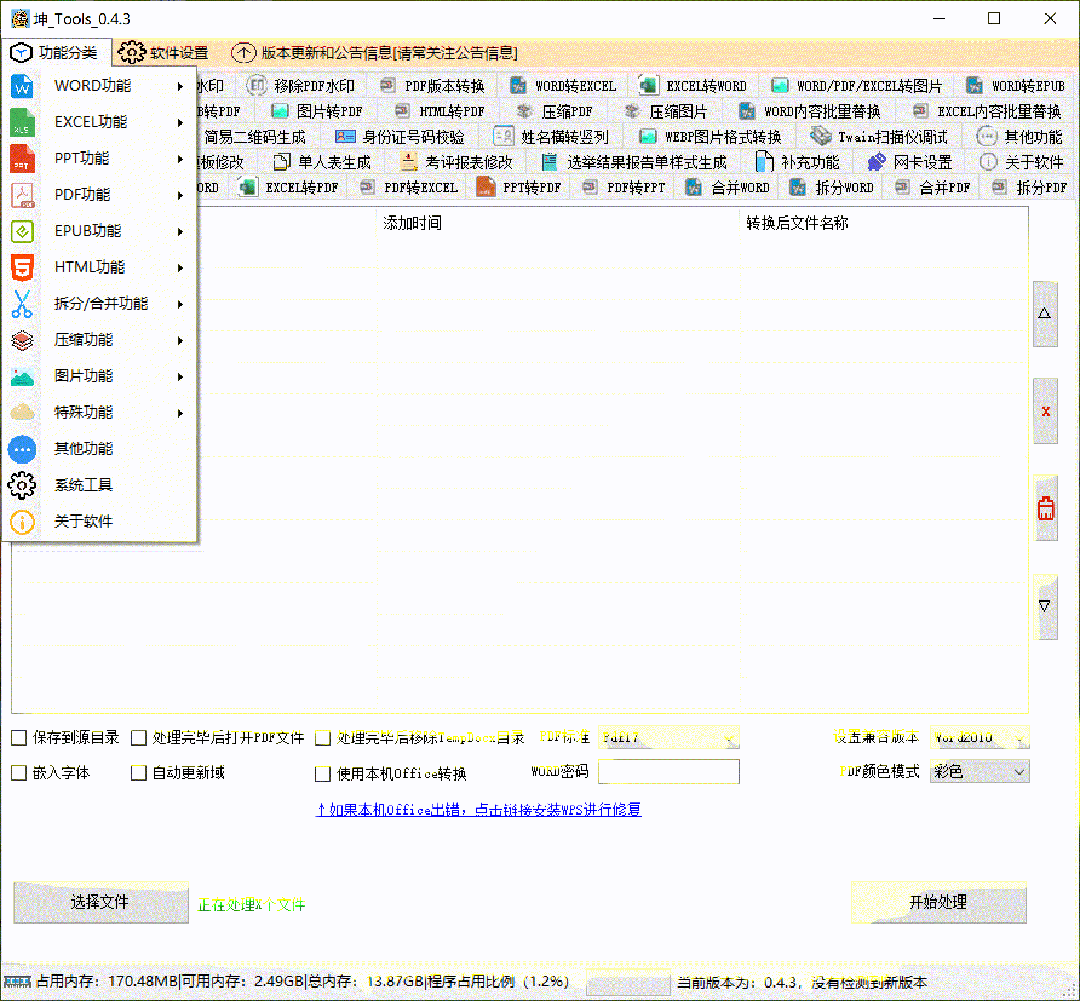The width and height of the screenshot is (1080, 1001).
Task: Expand EXCEL功能 submenu
Action: point(100,123)
